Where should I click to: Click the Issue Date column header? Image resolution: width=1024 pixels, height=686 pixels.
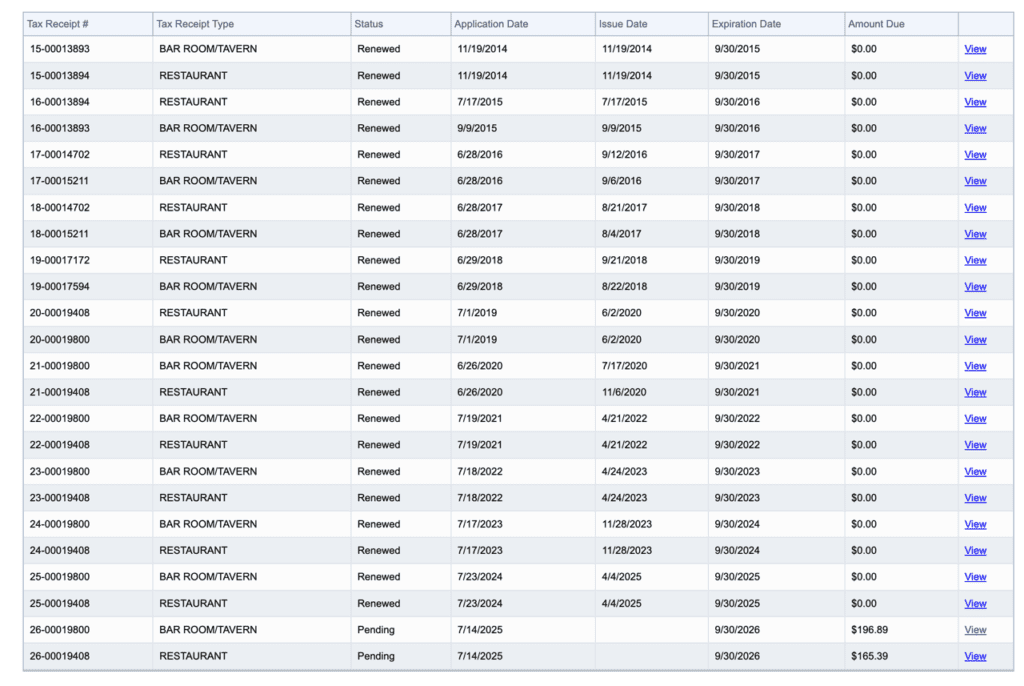[623, 24]
